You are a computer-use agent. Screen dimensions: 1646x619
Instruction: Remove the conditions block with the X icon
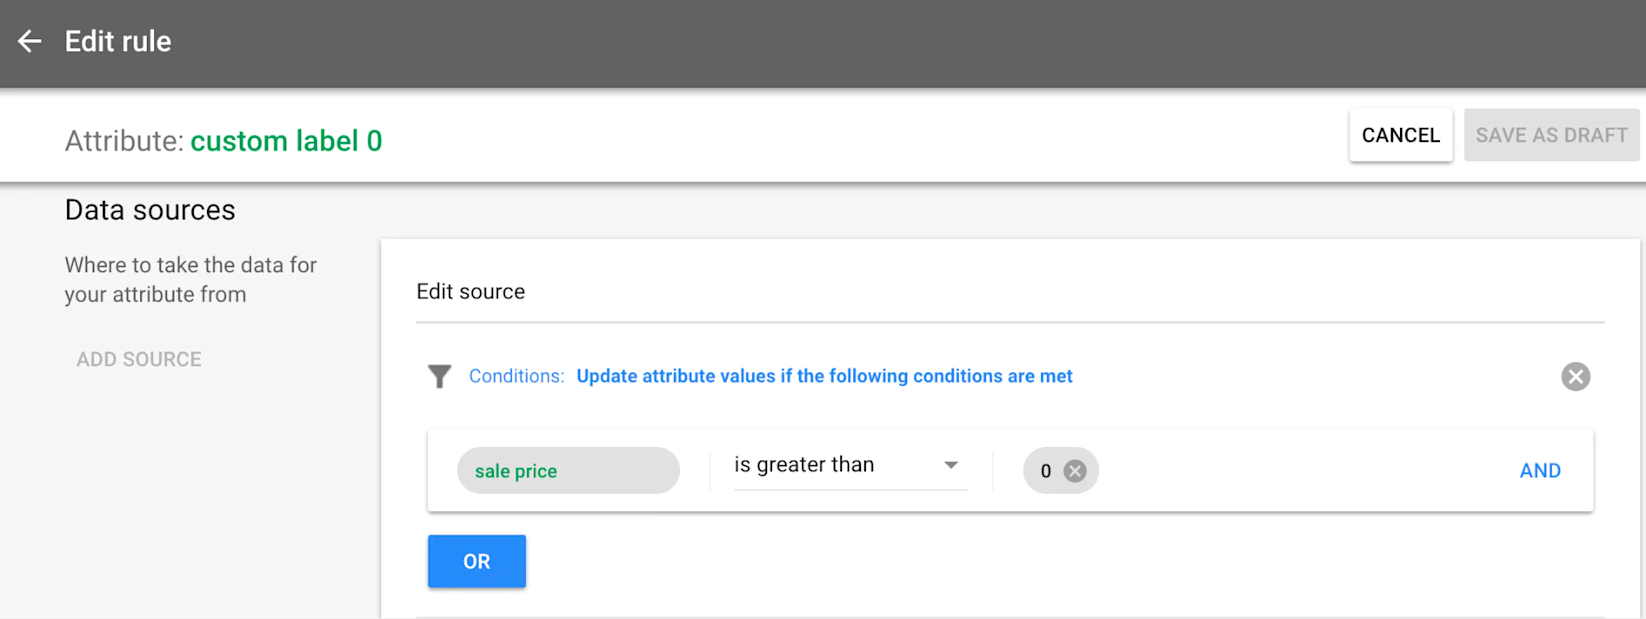tap(1575, 376)
